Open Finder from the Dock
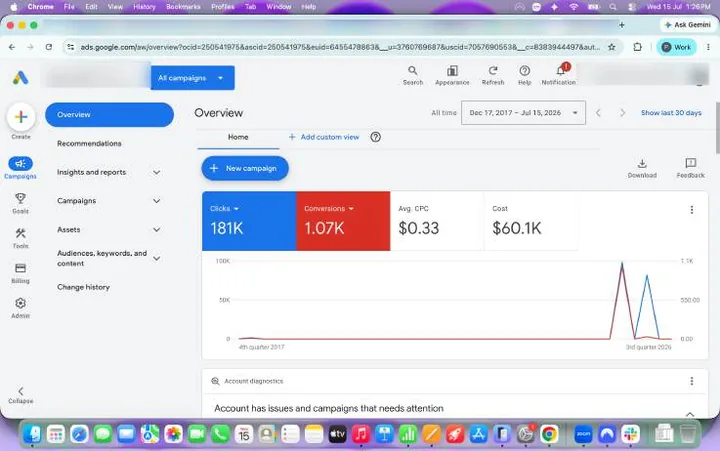 pyautogui.click(x=32, y=434)
